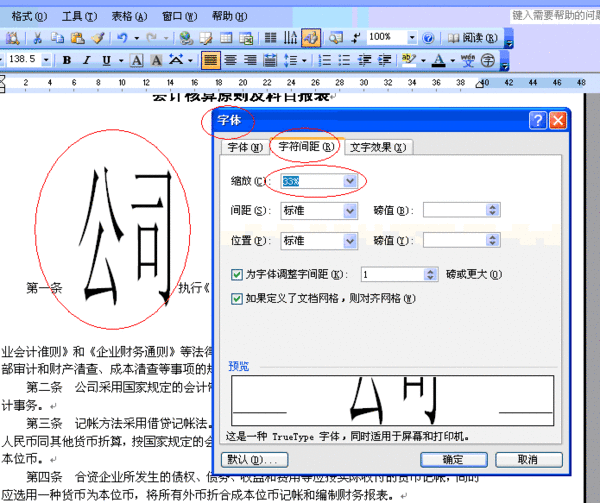Apply the text highlight color
The image size is (600, 503).
point(409,60)
